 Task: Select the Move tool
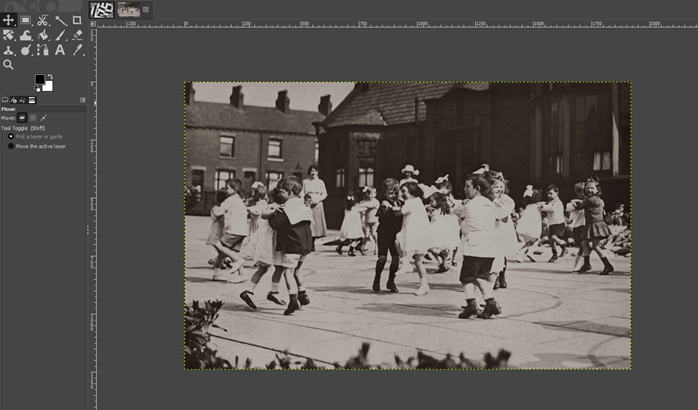(8, 20)
